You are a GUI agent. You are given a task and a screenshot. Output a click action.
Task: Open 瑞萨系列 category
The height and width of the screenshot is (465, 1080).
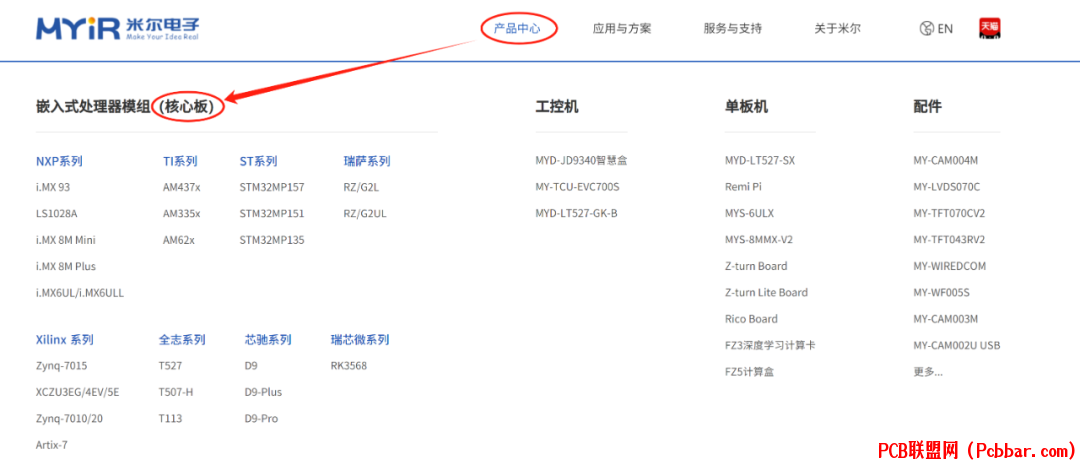(367, 161)
